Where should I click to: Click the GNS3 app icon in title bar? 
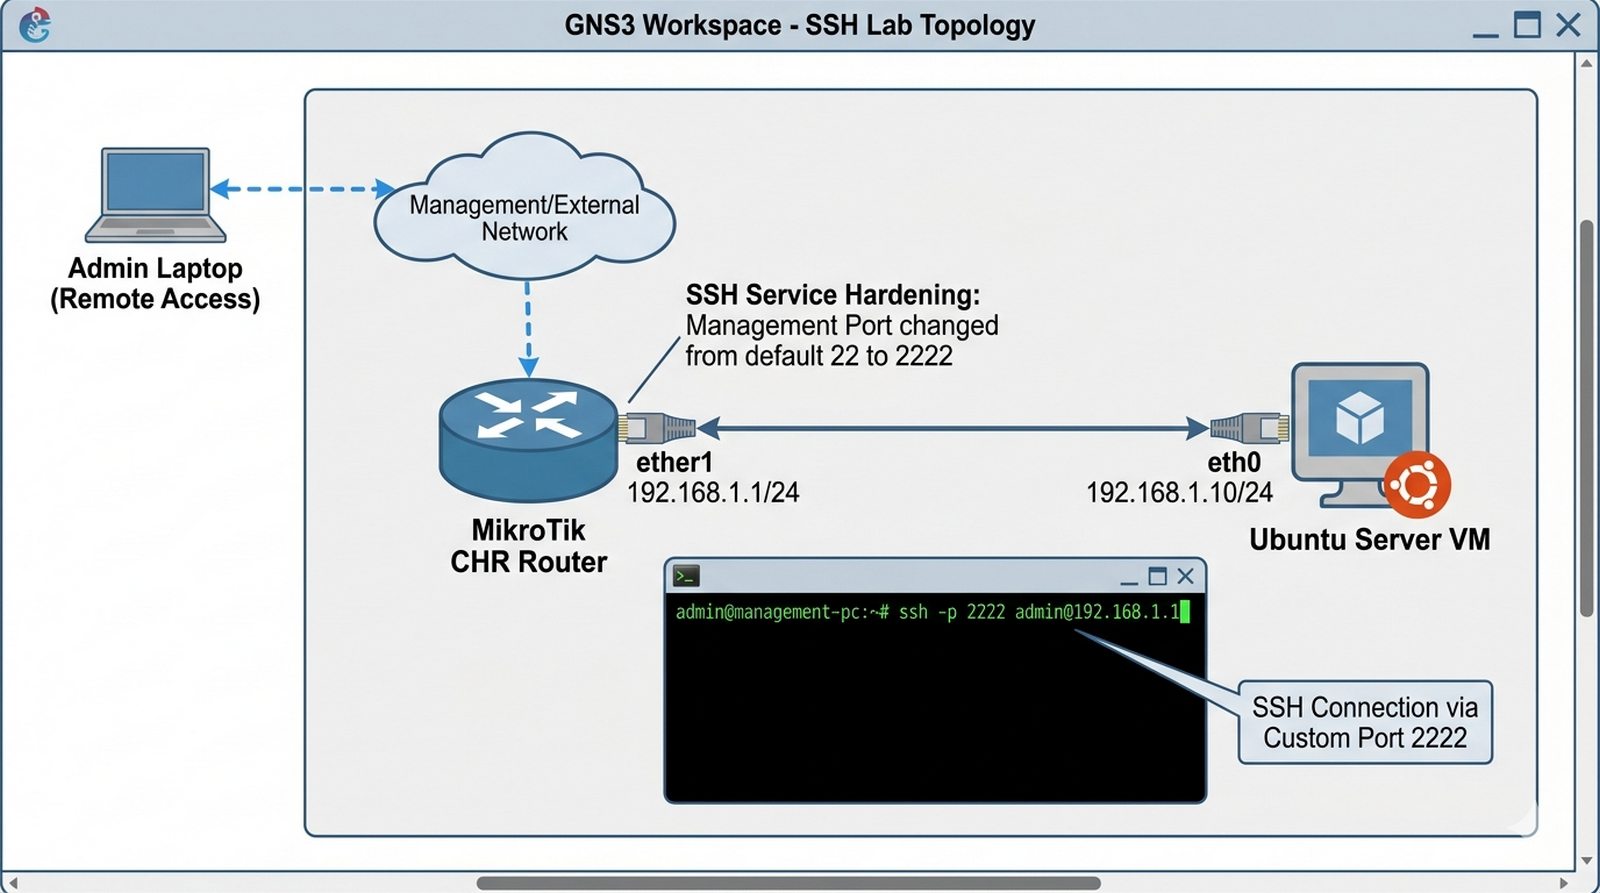[35, 25]
